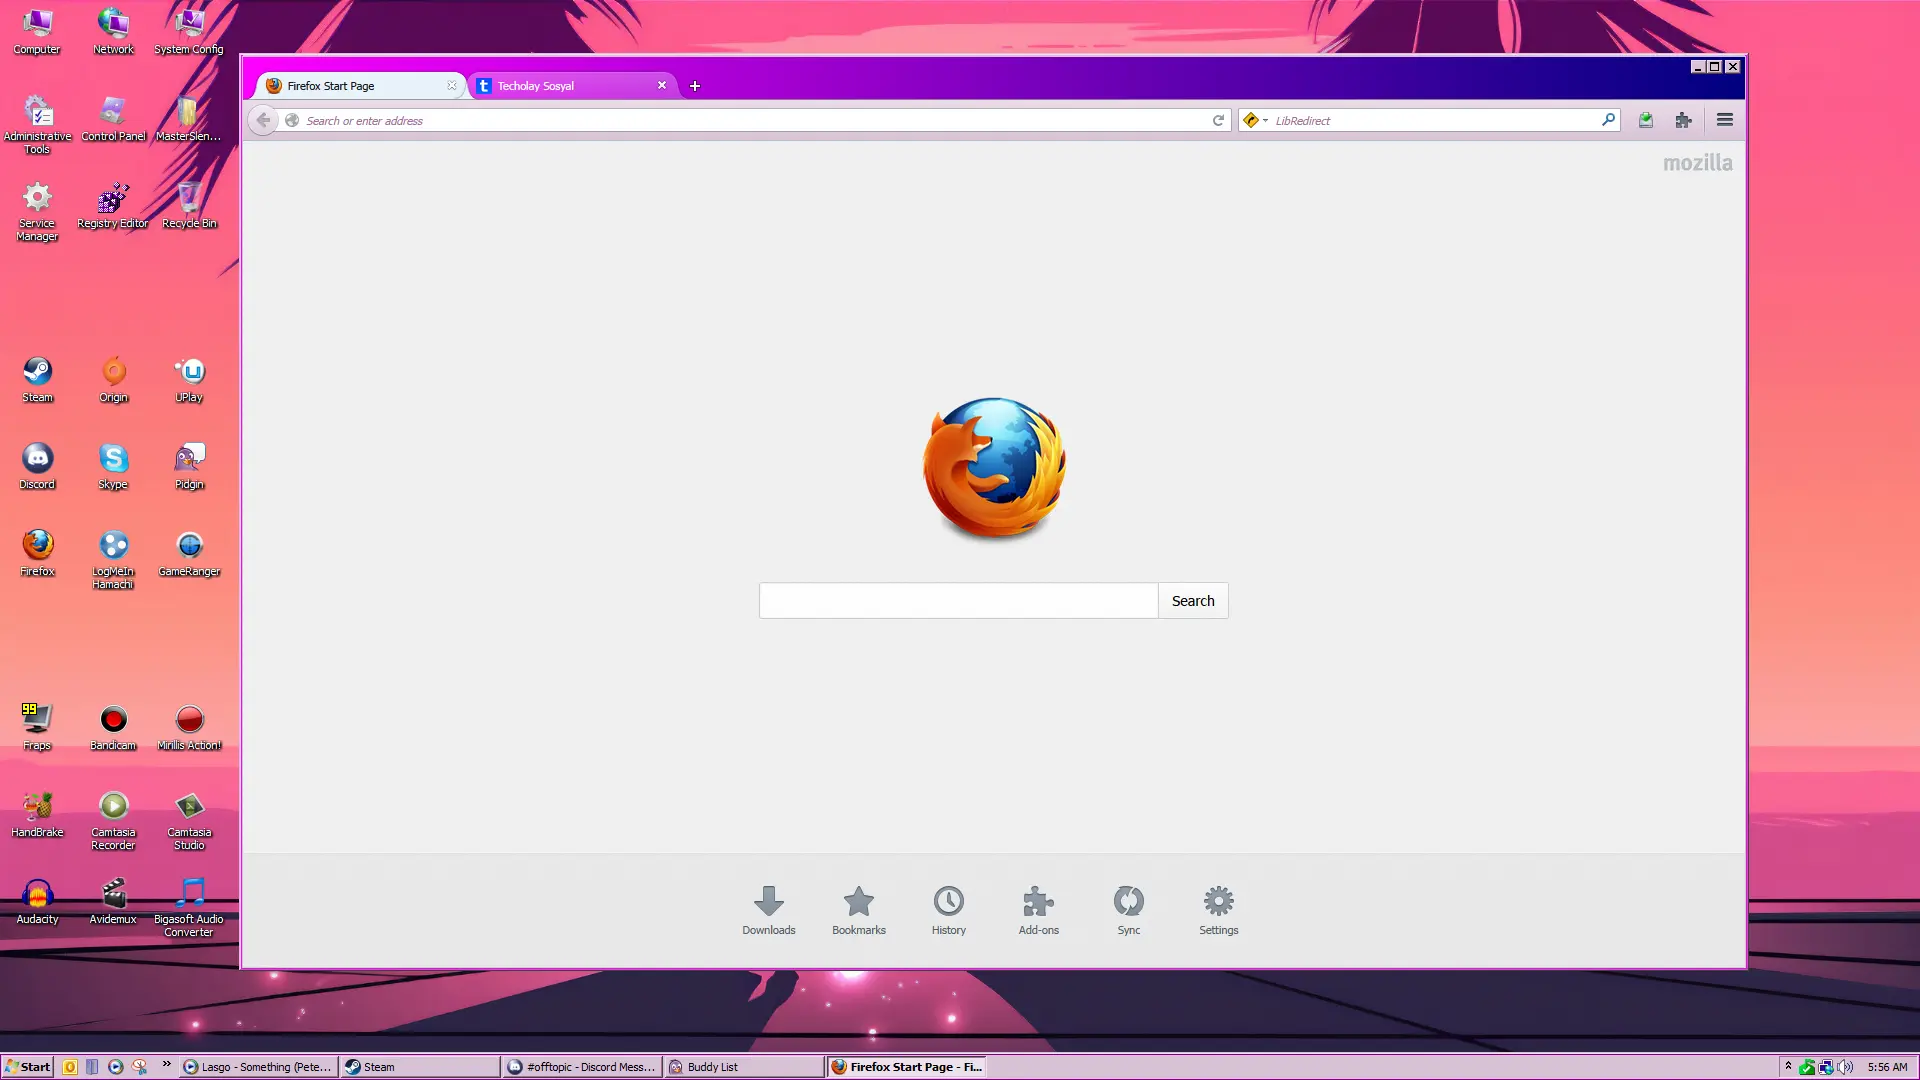Image resolution: width=1920 pixels, height=1080 pixels.
Task: Open the search engine dropdown beside LibRedirect
Action: point(1255,120)
